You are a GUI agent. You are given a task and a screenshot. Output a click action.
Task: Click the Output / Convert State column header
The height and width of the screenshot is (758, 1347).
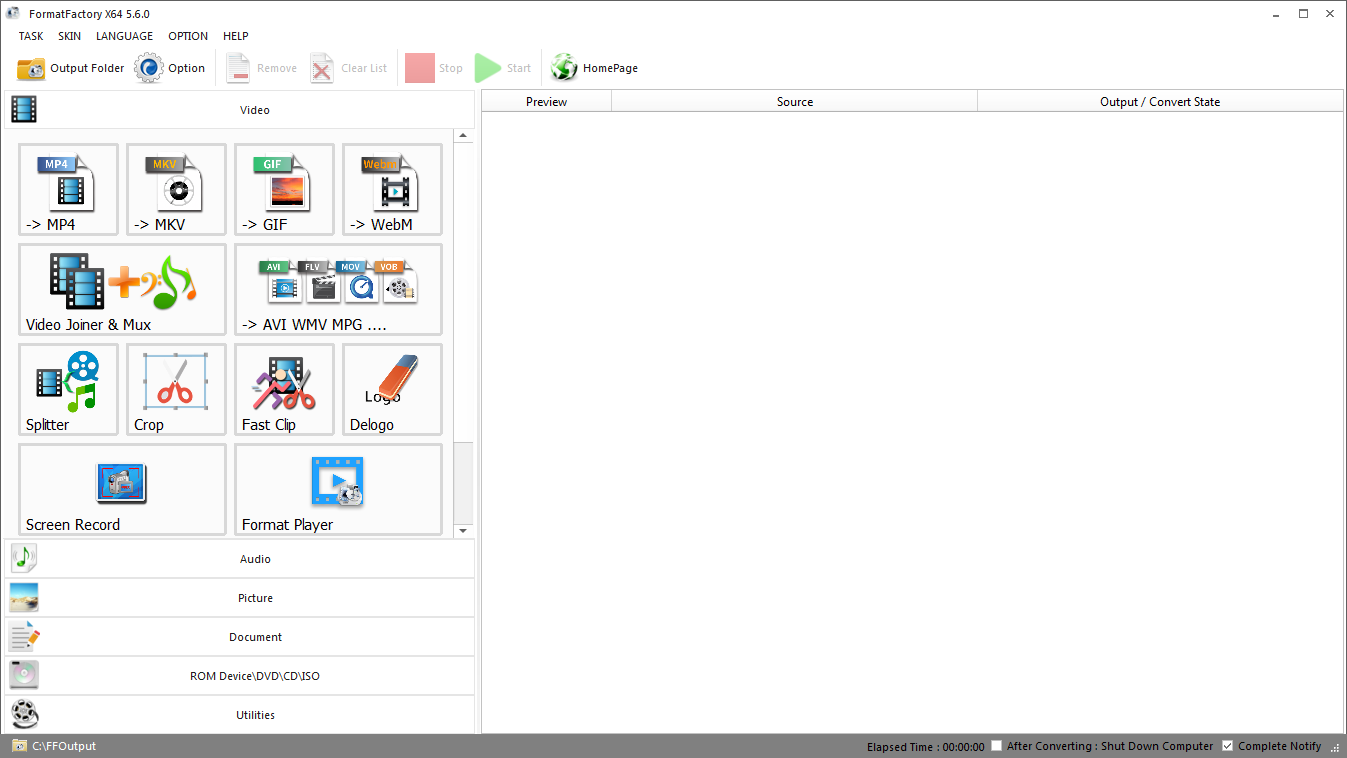pyautogui.click(x=1160, y=101)
